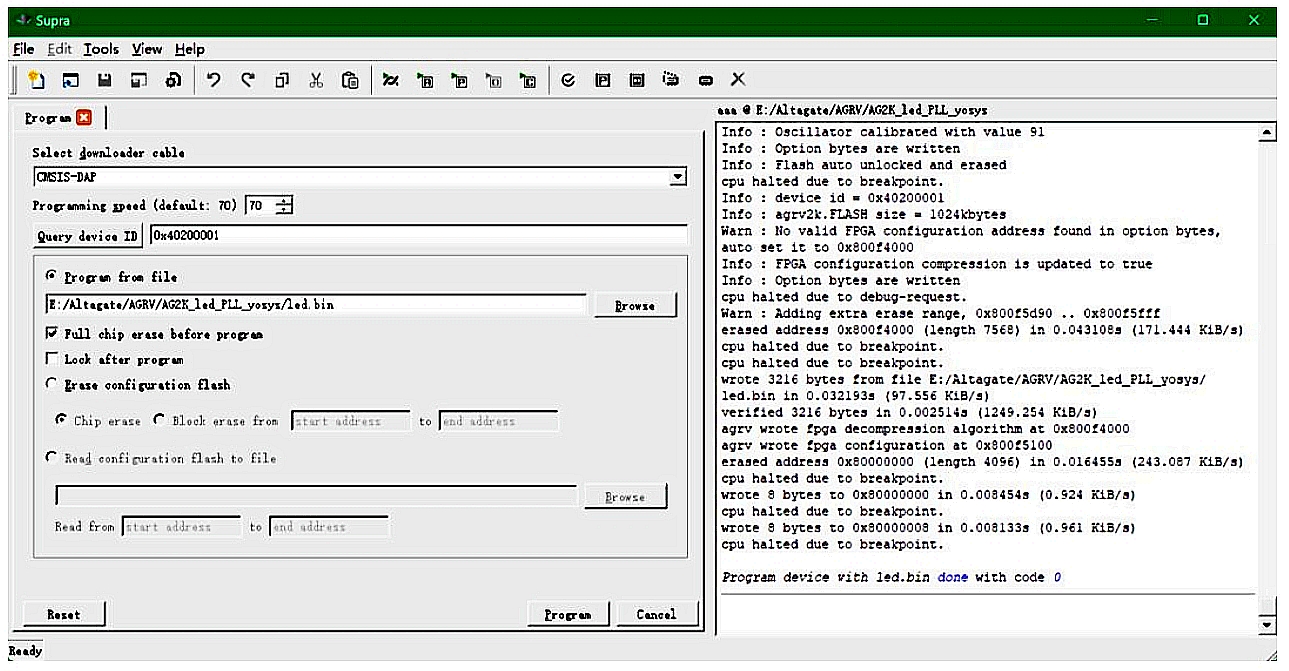Click the green-arrow graph run icon

391,79
